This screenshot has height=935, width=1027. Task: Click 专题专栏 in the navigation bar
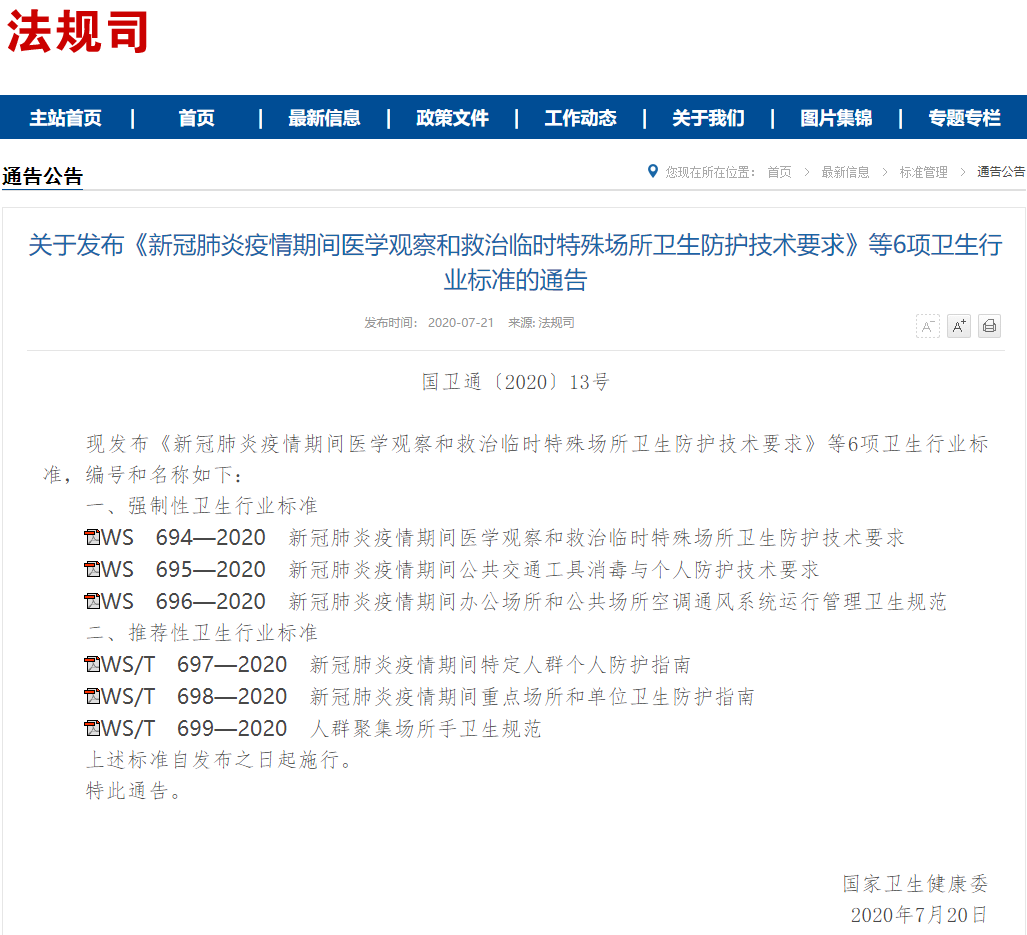964,118
